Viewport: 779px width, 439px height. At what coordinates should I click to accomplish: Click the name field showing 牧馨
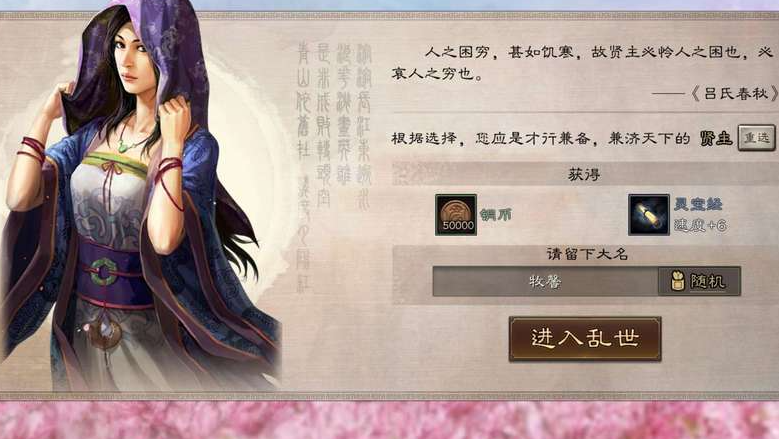(545, 282)
